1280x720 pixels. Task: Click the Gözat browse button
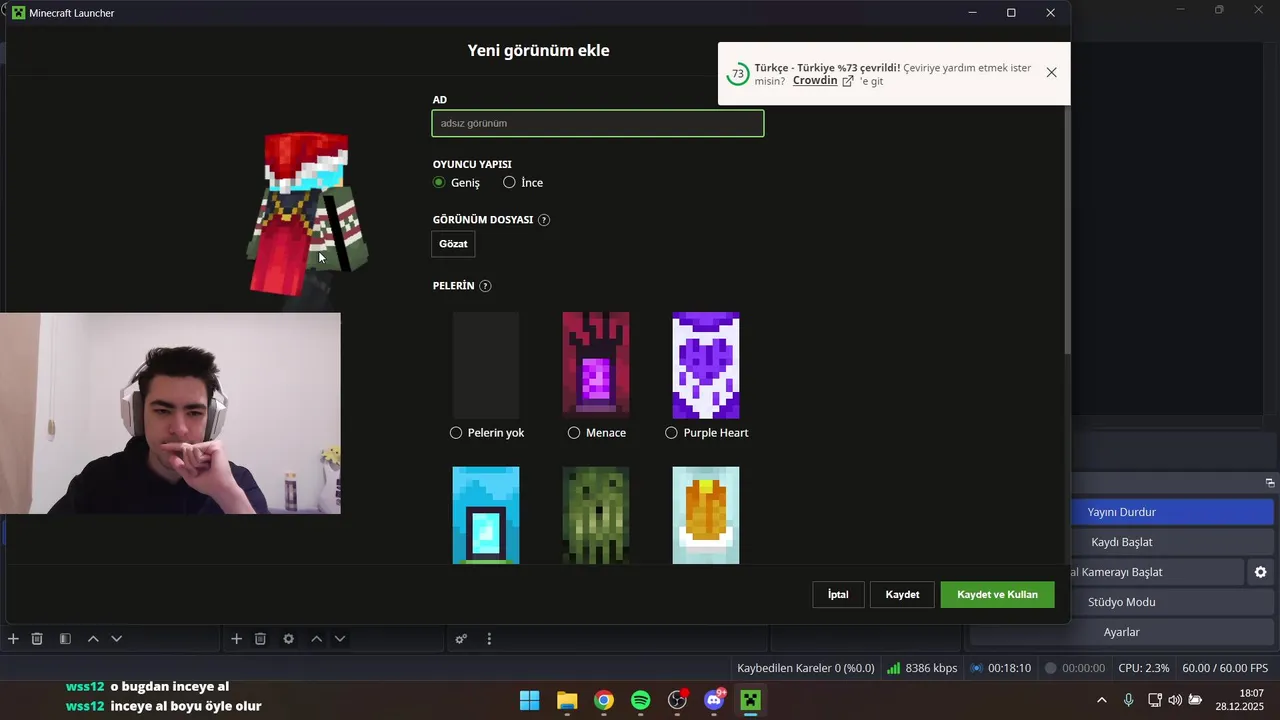(453, 244)
